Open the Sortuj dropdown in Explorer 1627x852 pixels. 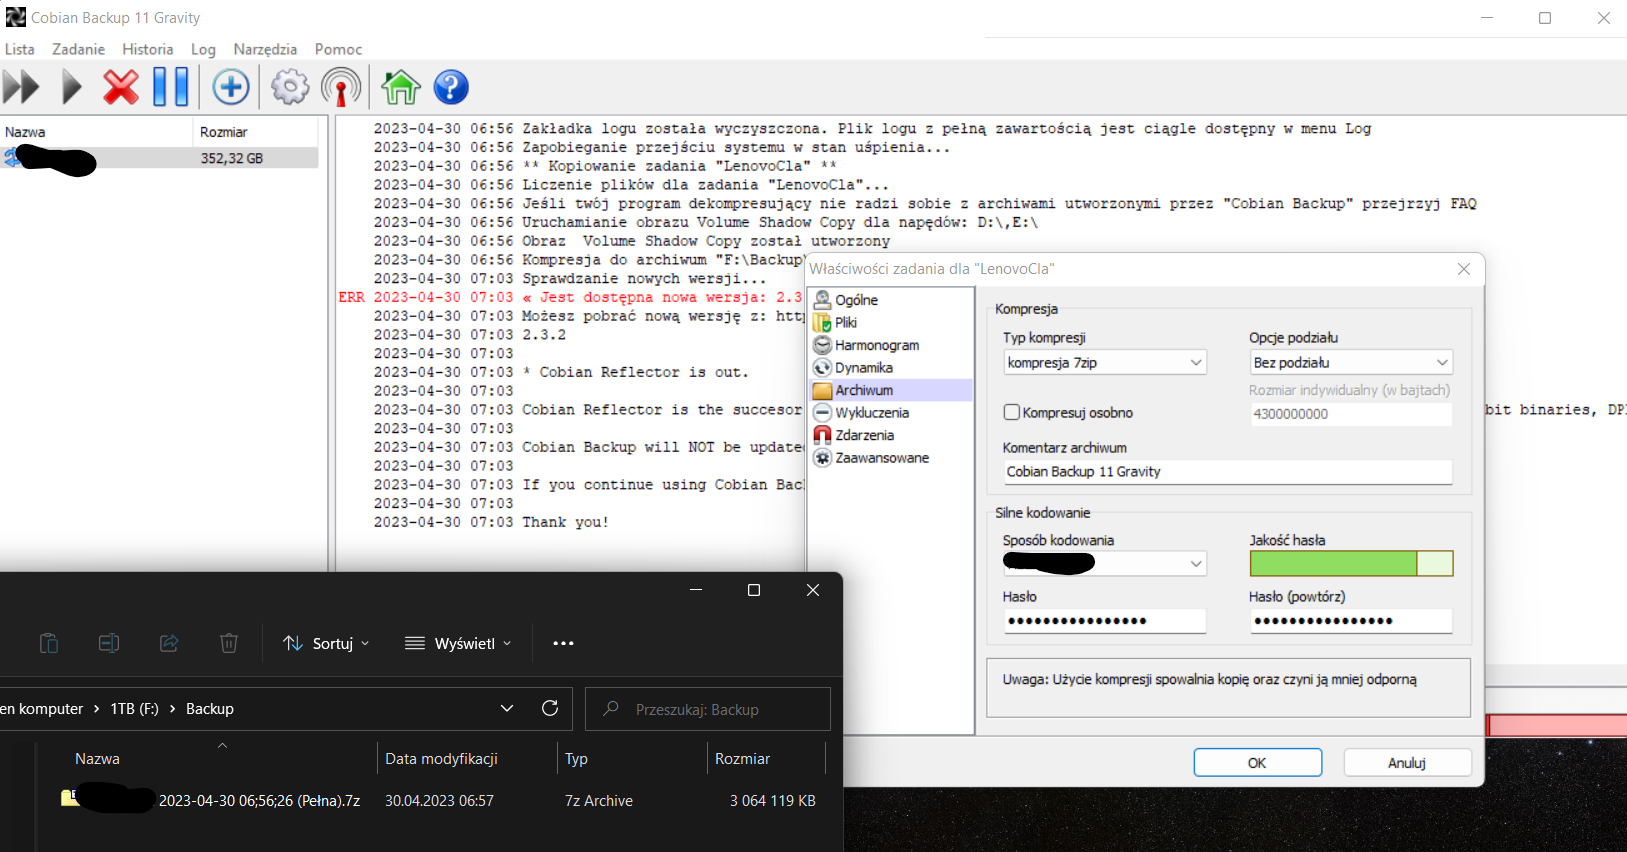tap(327, 643)
